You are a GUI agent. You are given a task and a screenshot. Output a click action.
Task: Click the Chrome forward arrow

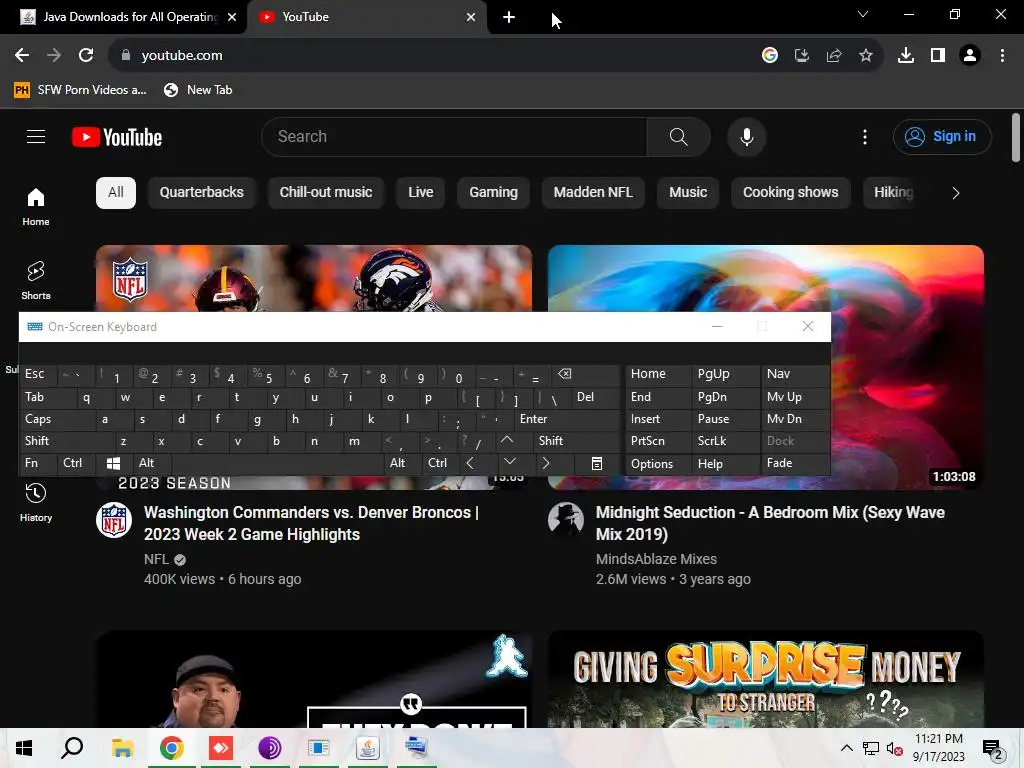point(54,56)
